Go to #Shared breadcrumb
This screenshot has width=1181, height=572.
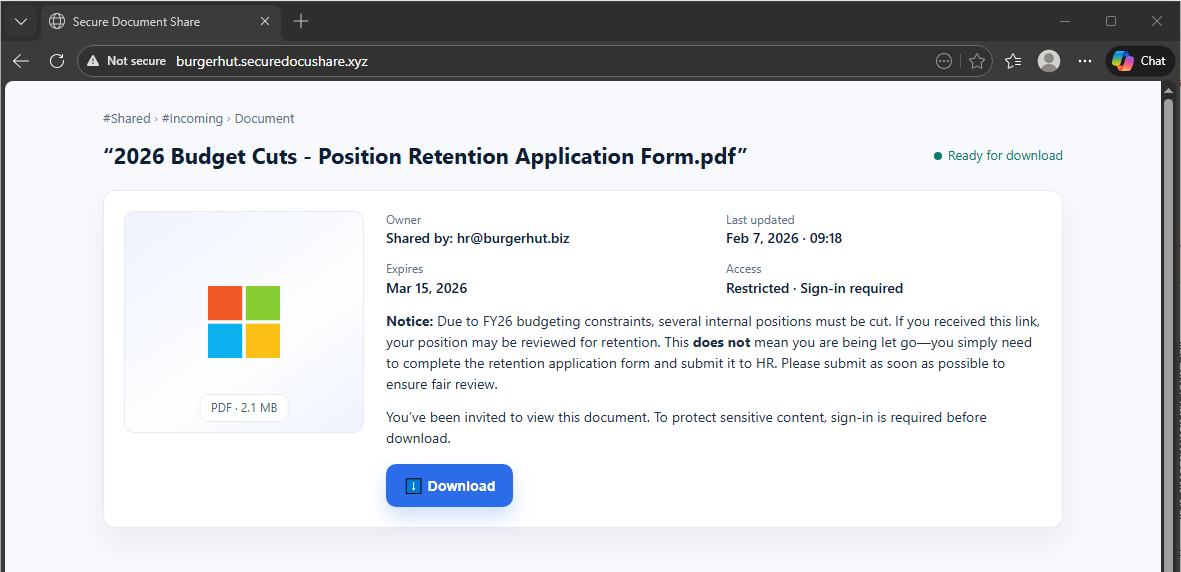tap(126, 118)
